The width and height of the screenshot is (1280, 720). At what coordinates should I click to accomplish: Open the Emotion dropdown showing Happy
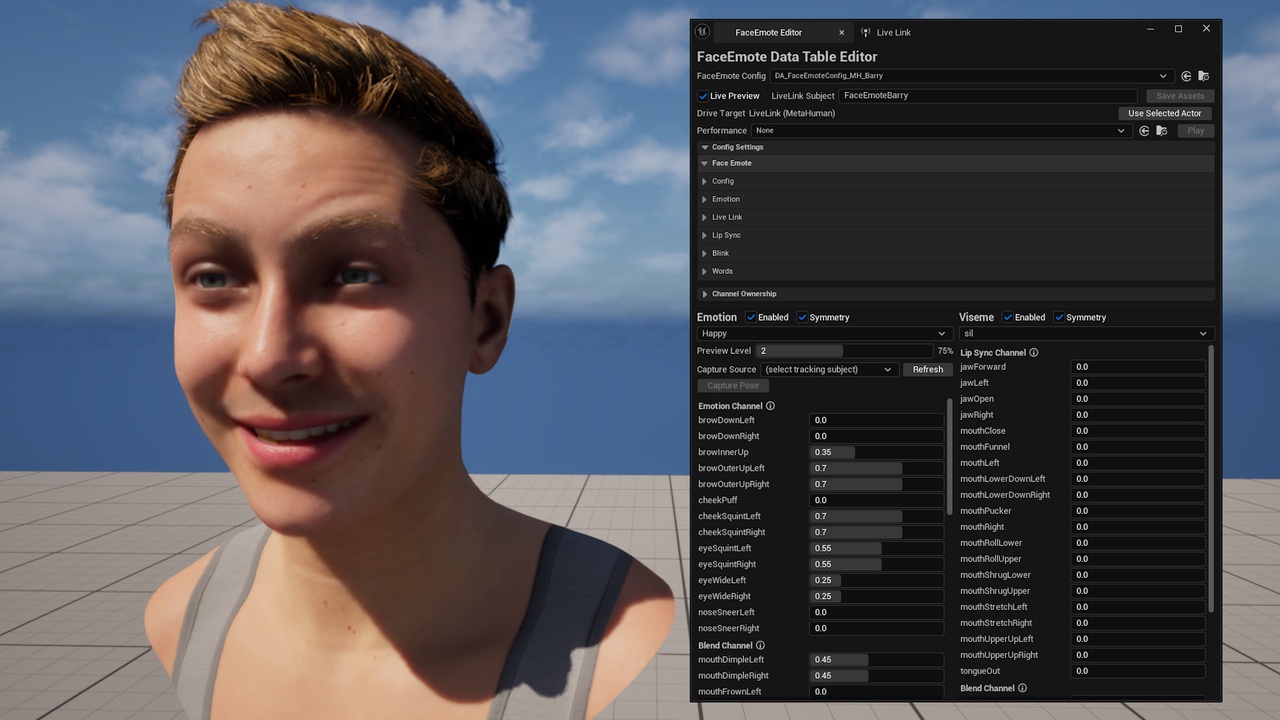(x=823, y=334)
